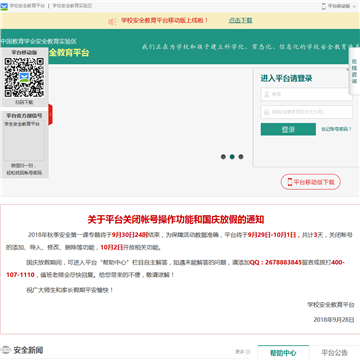The width and height of the screenshot is (360, 360).
Task: Click the user icon in account field
Action: [x=267, y=94]
